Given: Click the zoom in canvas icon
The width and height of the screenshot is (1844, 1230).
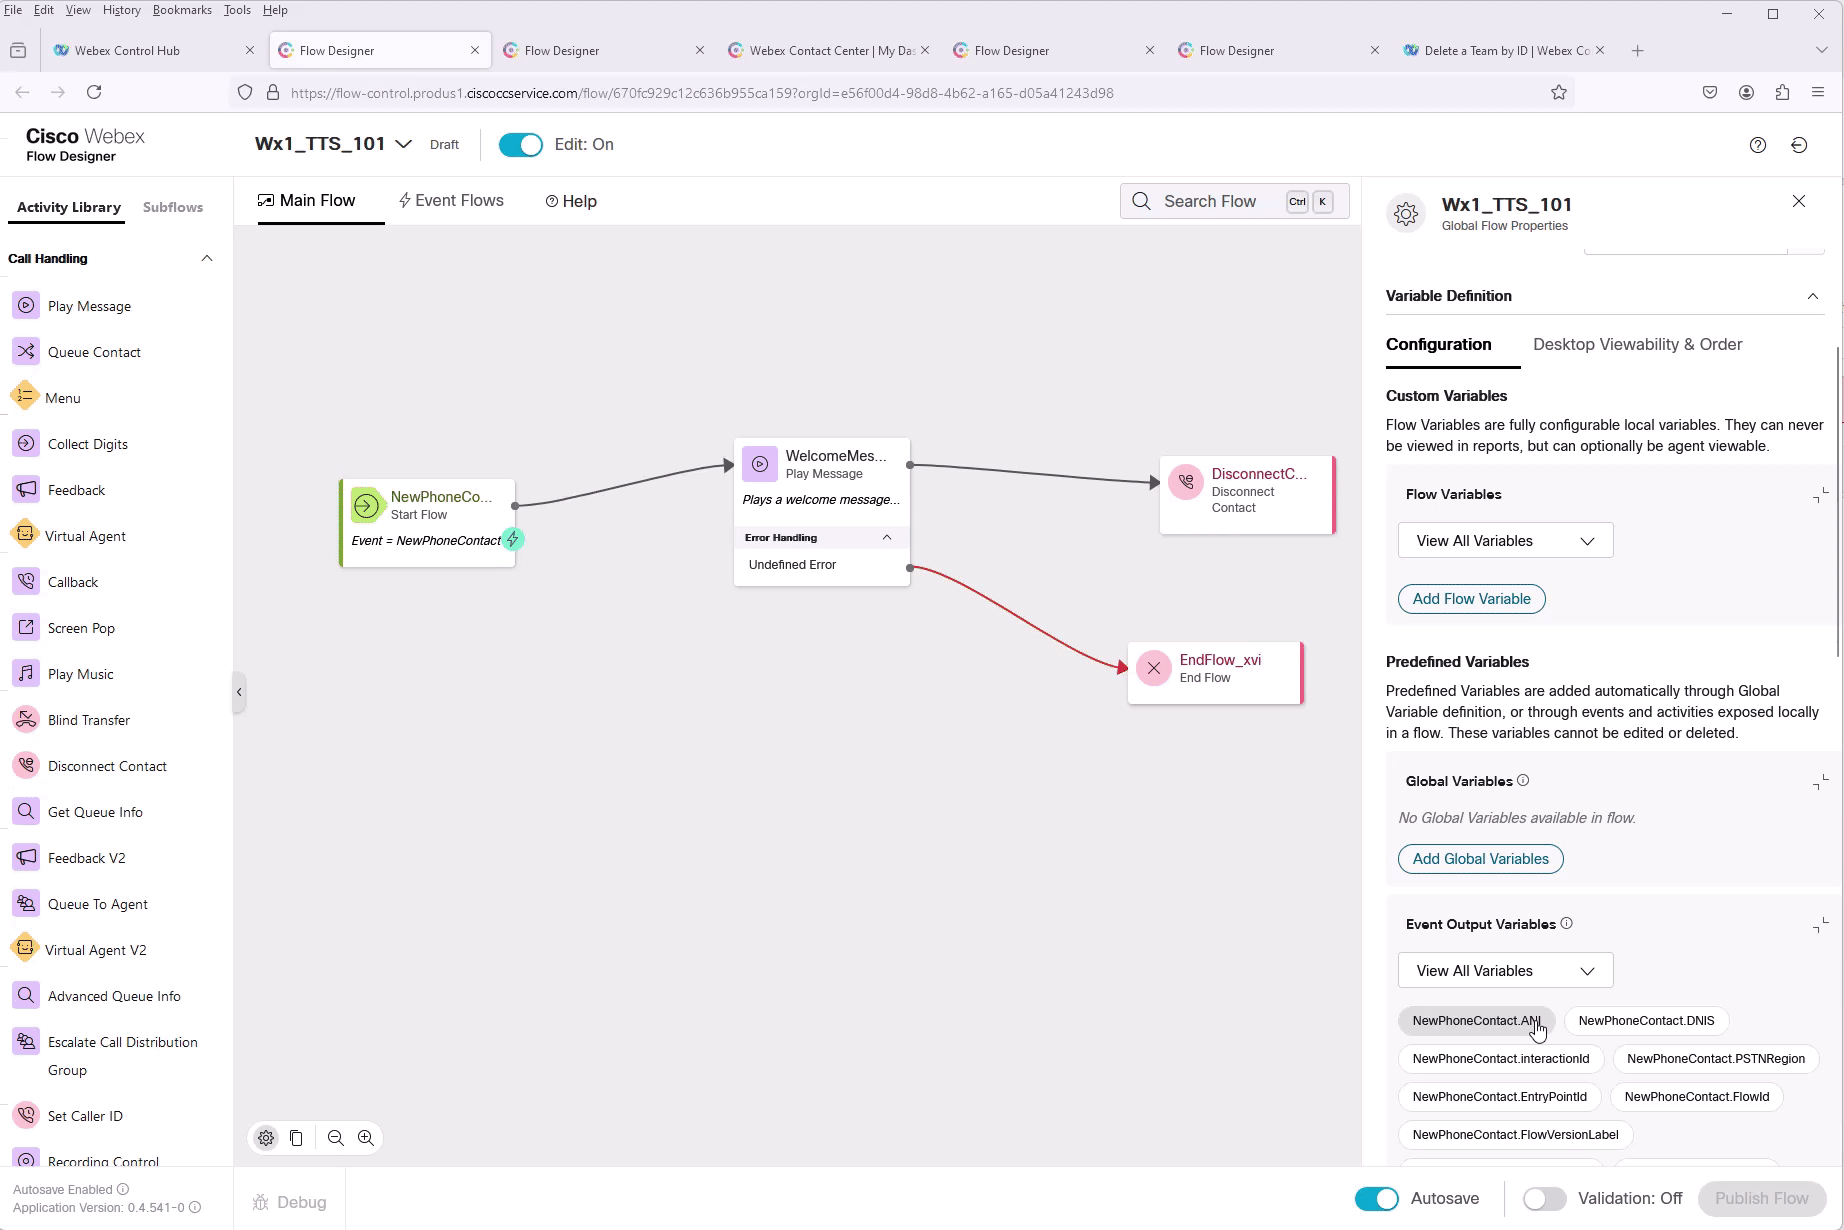Looking at the screenshot, I should pos(366,1138).
